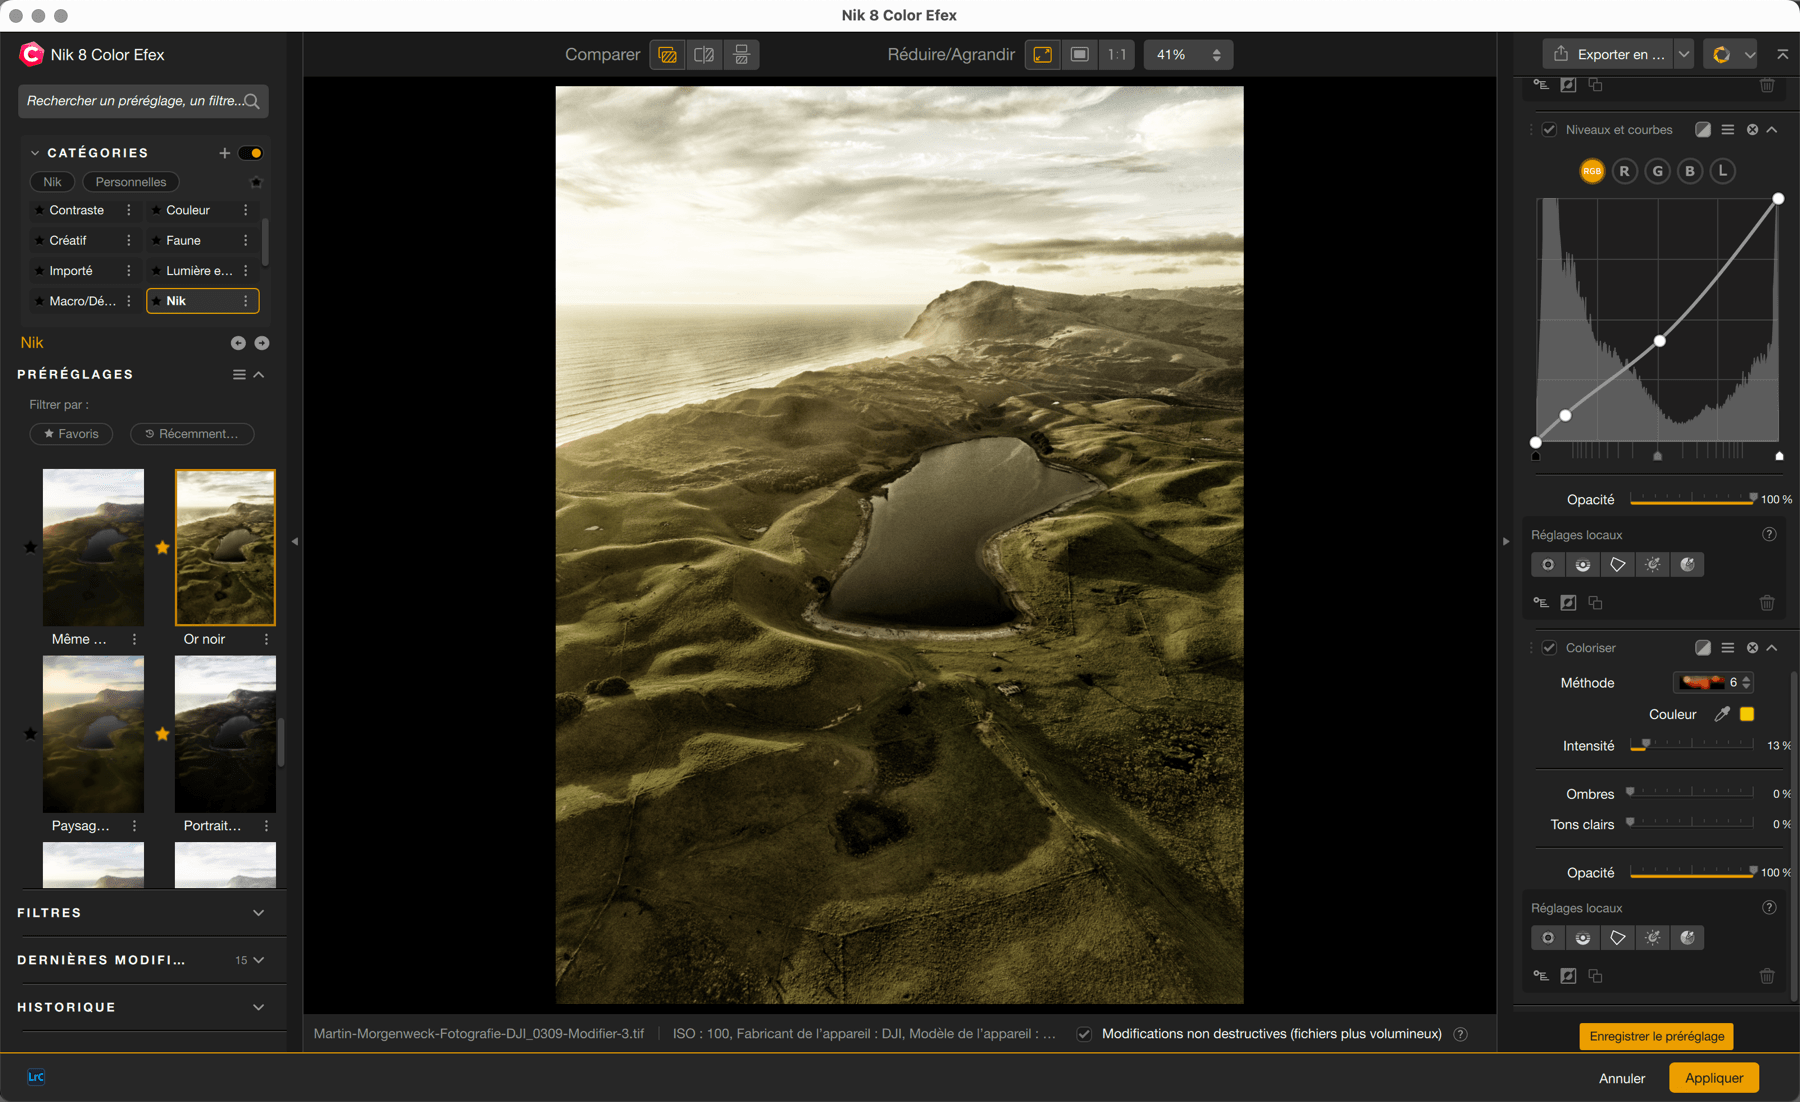
Task: Click the Intensité slider track
Action: tap(1692, 746)
